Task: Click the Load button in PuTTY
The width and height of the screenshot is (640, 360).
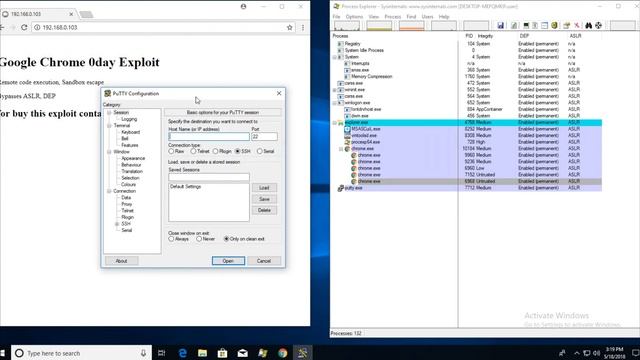Action: pyautogui.click(x=264, y=188)
